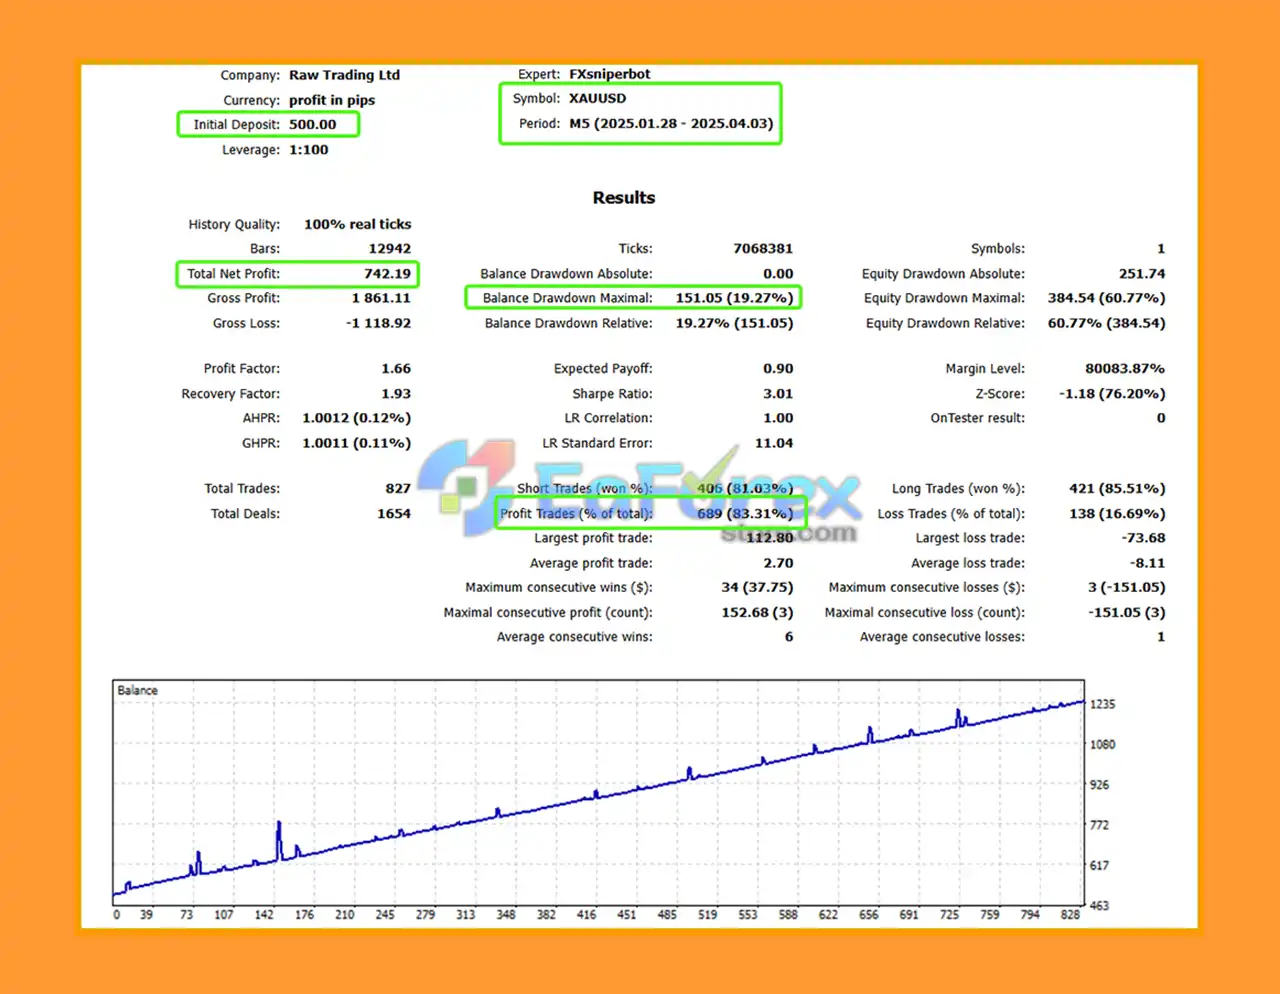Image resolution: width=1280 pixels, height=994 pixels.
Task: Click the Sharpe Ratio value 3.01
Action: coord(778,394)
